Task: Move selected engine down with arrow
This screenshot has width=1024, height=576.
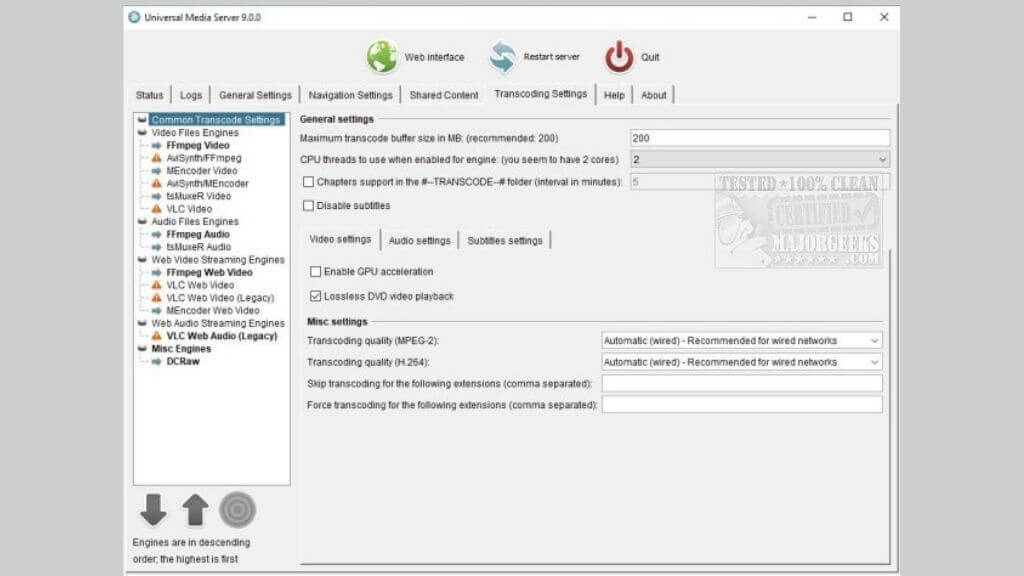Action: pos(153,510)
